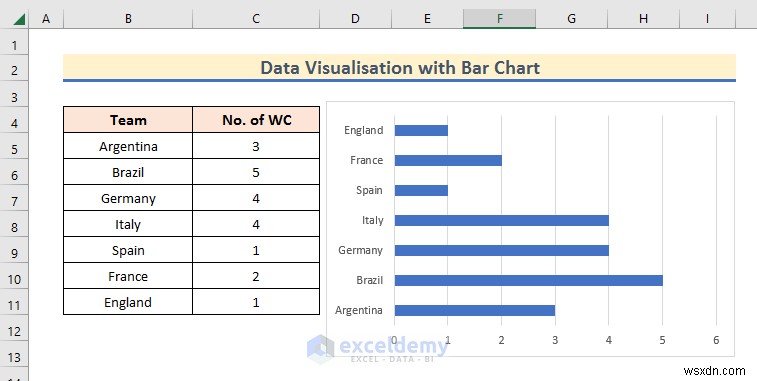Click Spain's value cell showing 1
Image resolution: width=757 pixels, height=381 pixels.
(x=256, y=250)
